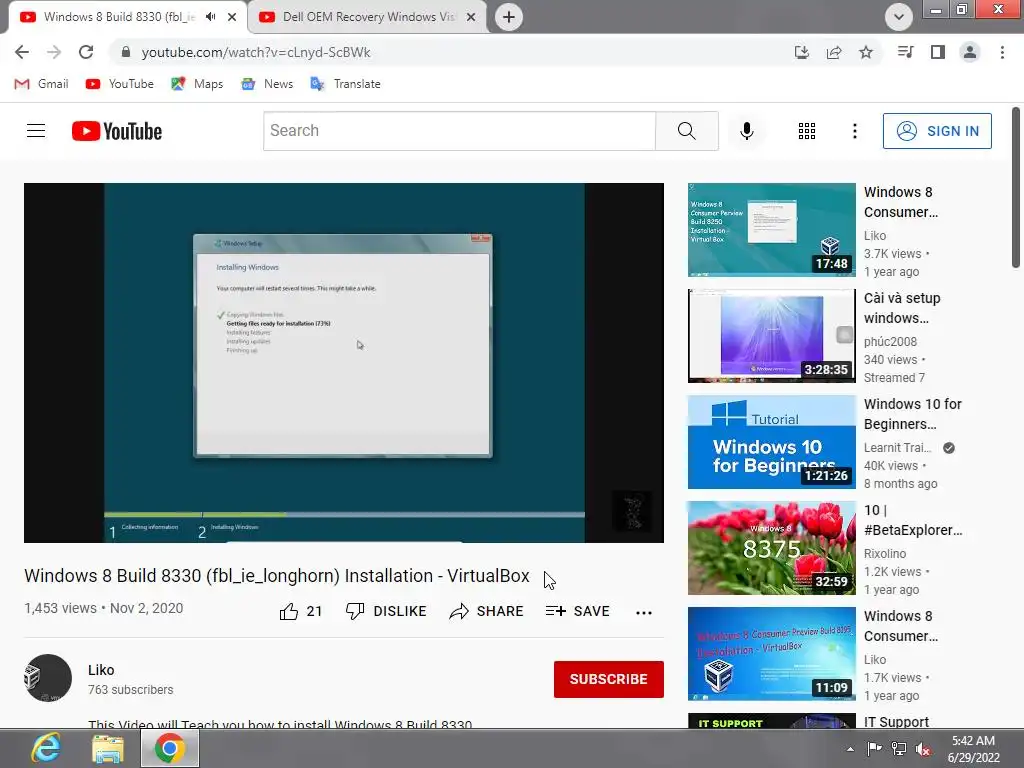Launch Internet Explorer from the taskbar

tap(46, 748)
